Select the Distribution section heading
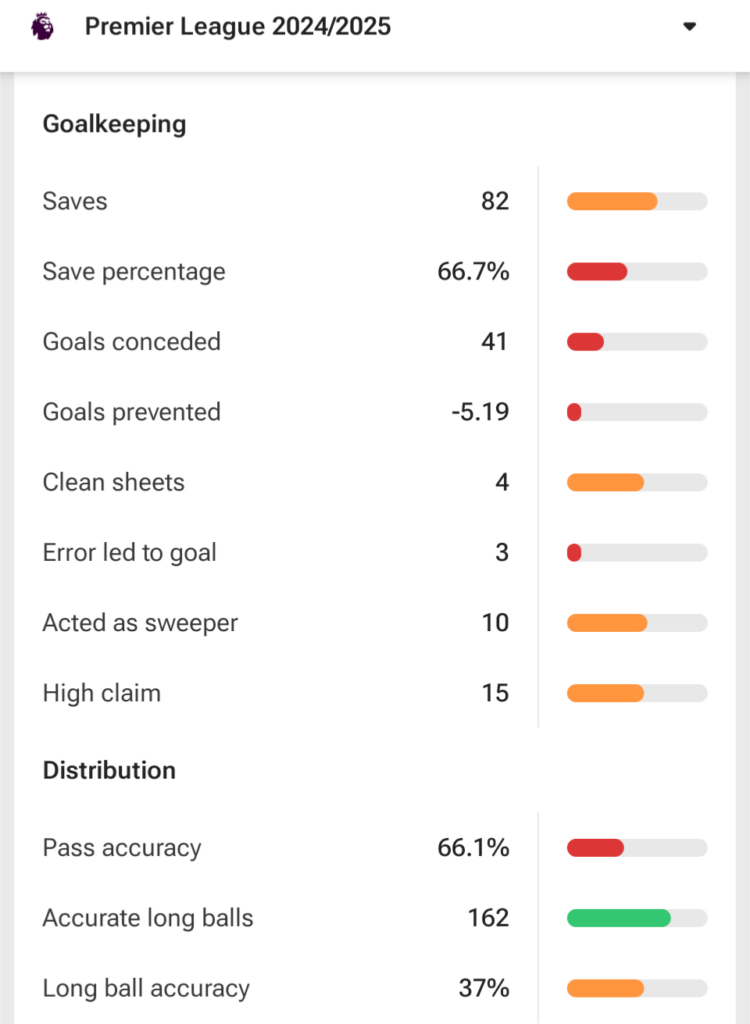 (x=109, y=770)
